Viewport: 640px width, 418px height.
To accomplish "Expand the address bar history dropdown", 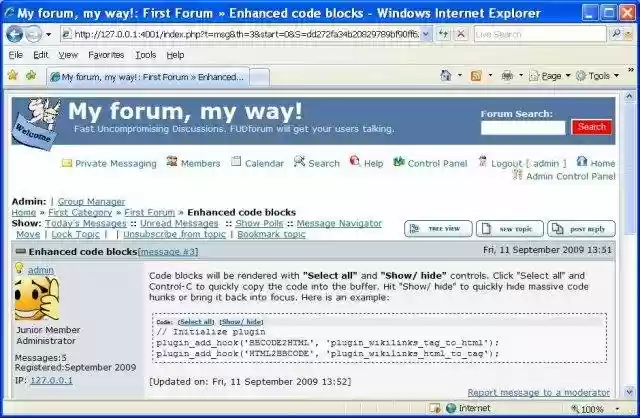I will click(426, 34).
